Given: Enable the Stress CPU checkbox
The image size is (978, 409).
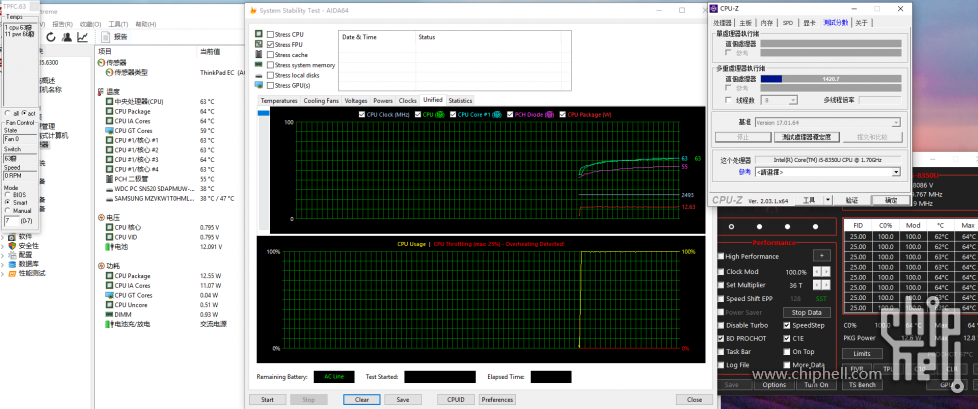Looking at the screenshot, I should [x=270, y=34].
